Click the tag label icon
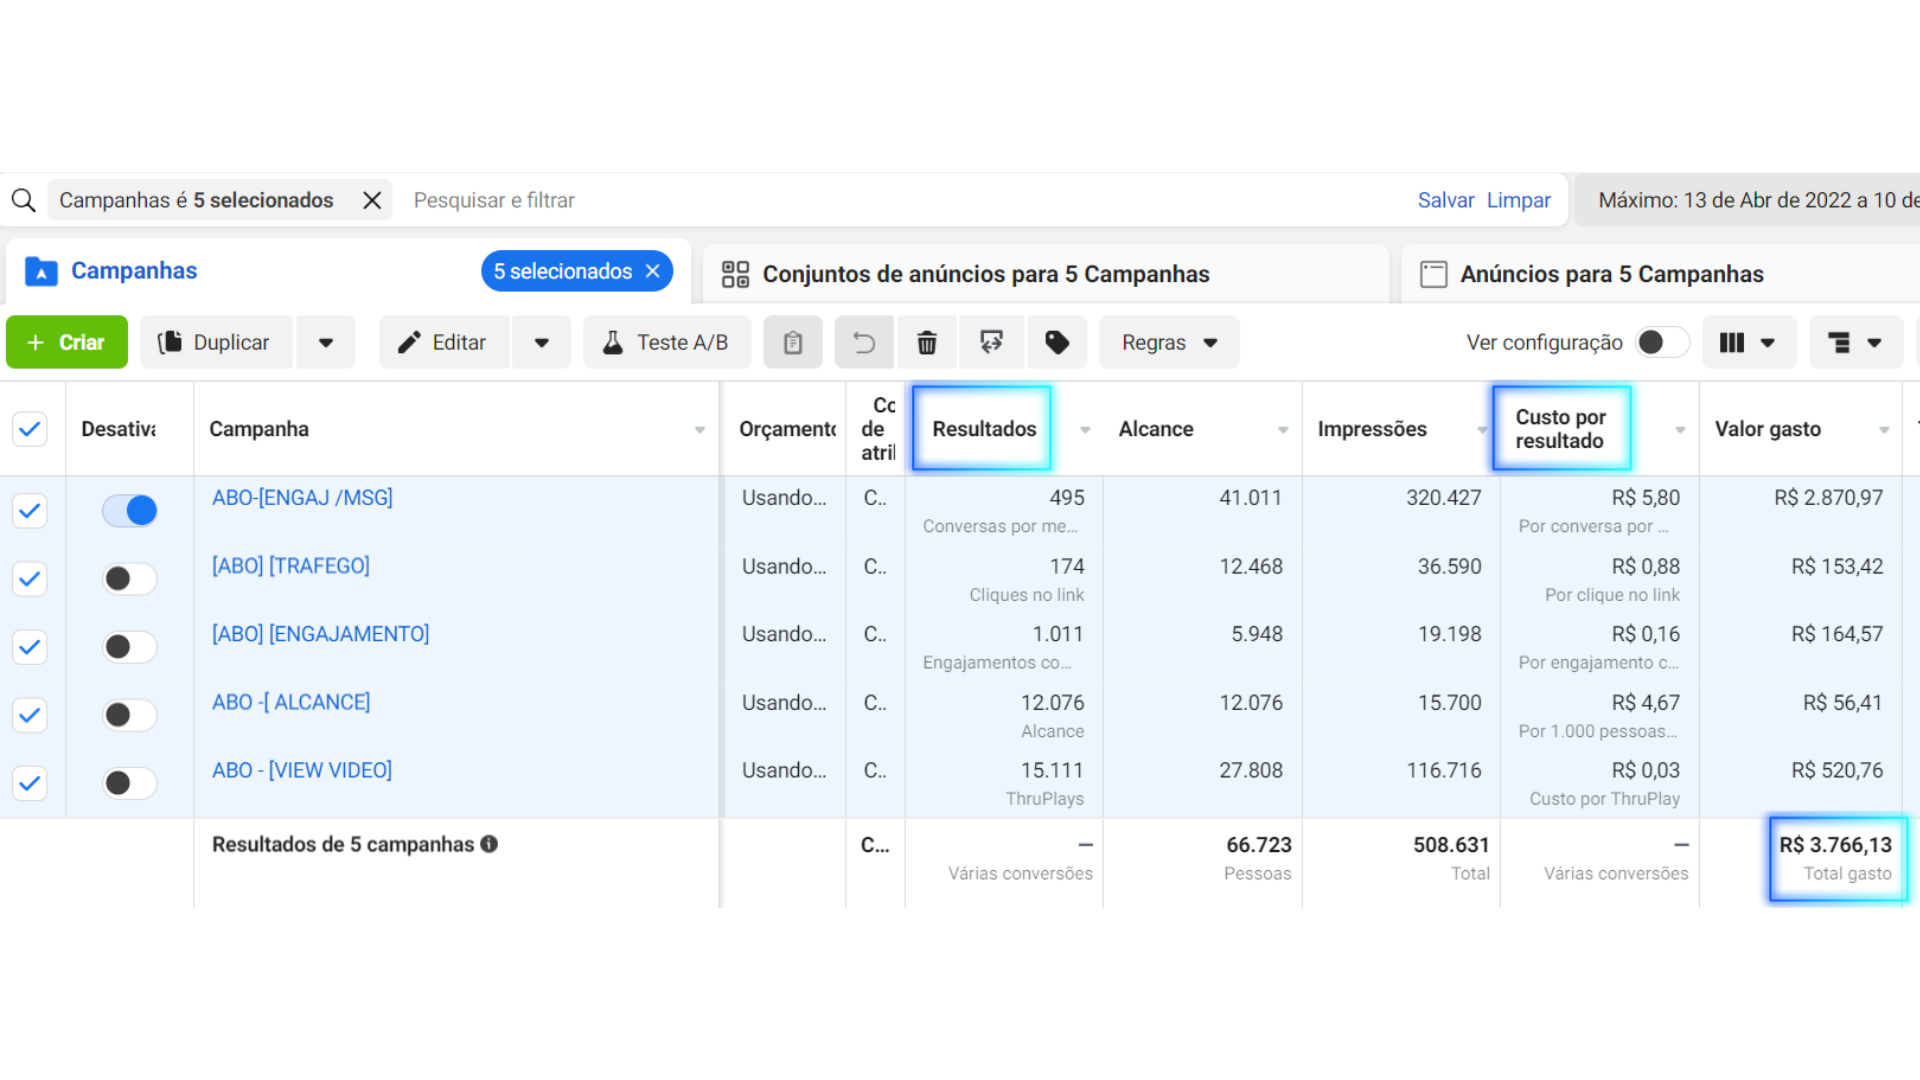This screenshot has width=1920, height=1080. pyautogui.click(x=1056, y=343)
